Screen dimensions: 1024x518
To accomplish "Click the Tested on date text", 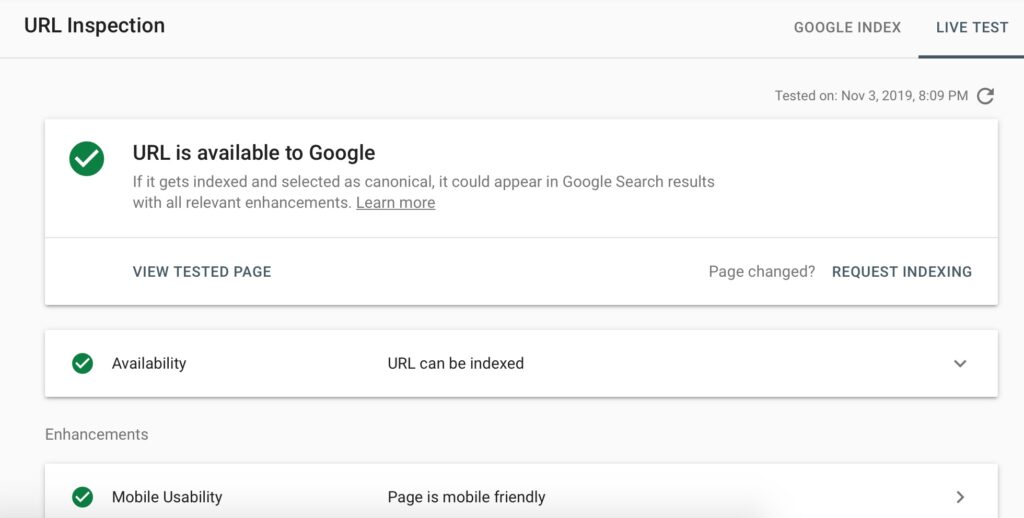I will click(x=871, y=96).
